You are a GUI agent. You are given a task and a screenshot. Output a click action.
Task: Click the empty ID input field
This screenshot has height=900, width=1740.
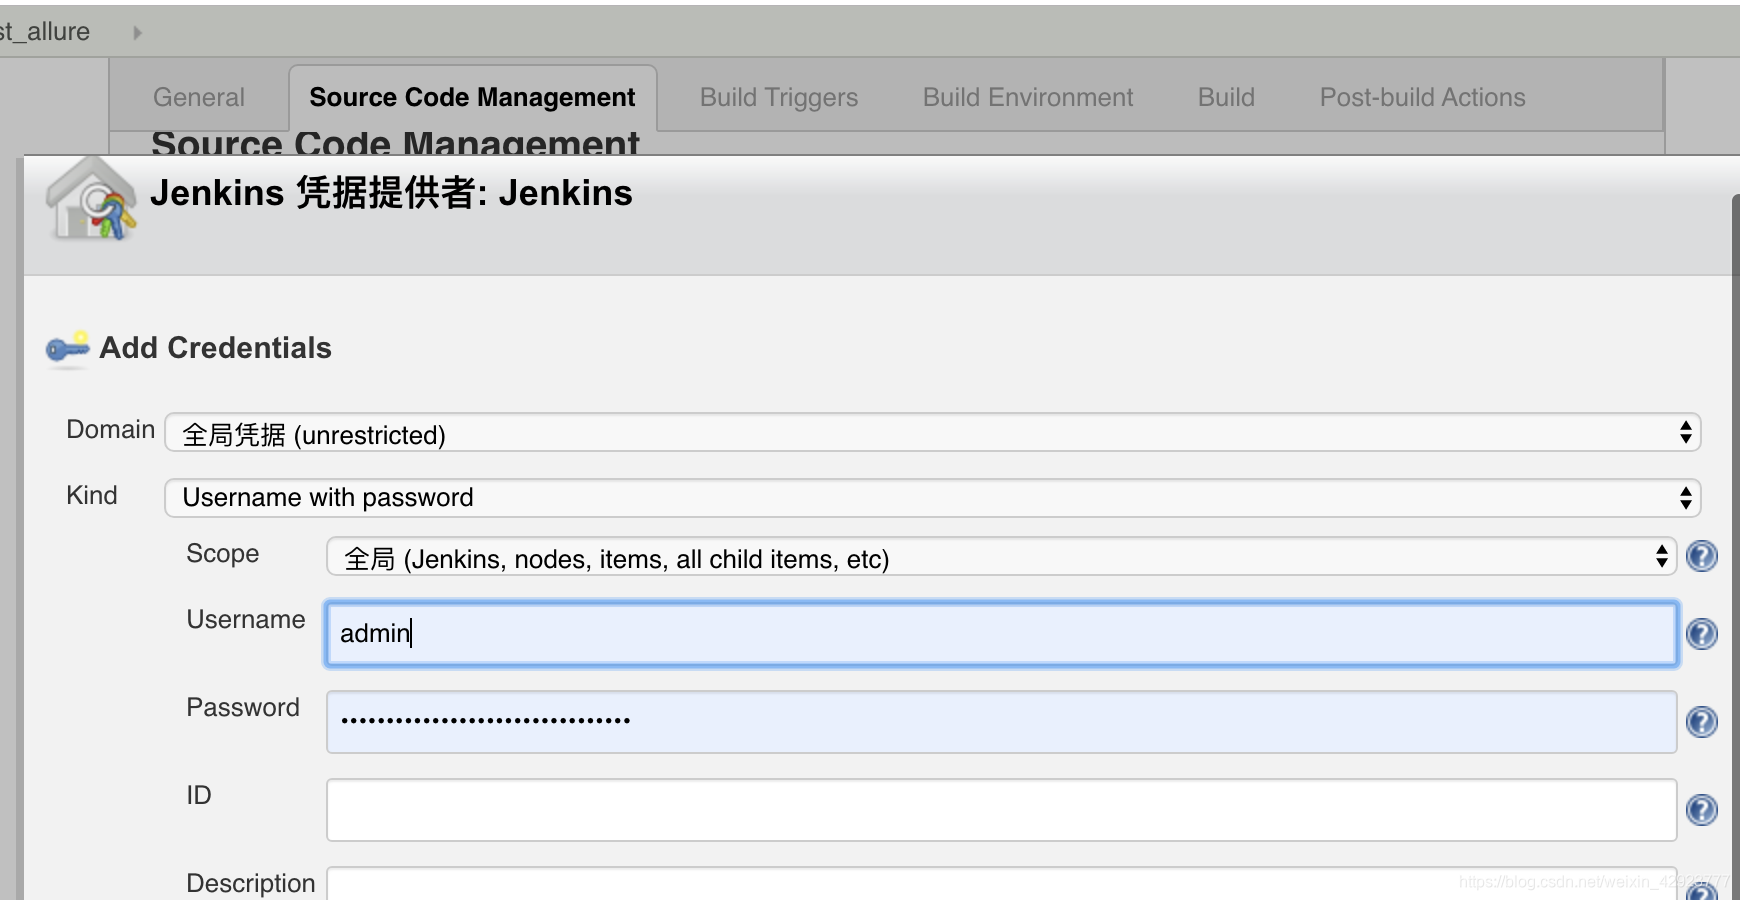[x=1001, y=809]
